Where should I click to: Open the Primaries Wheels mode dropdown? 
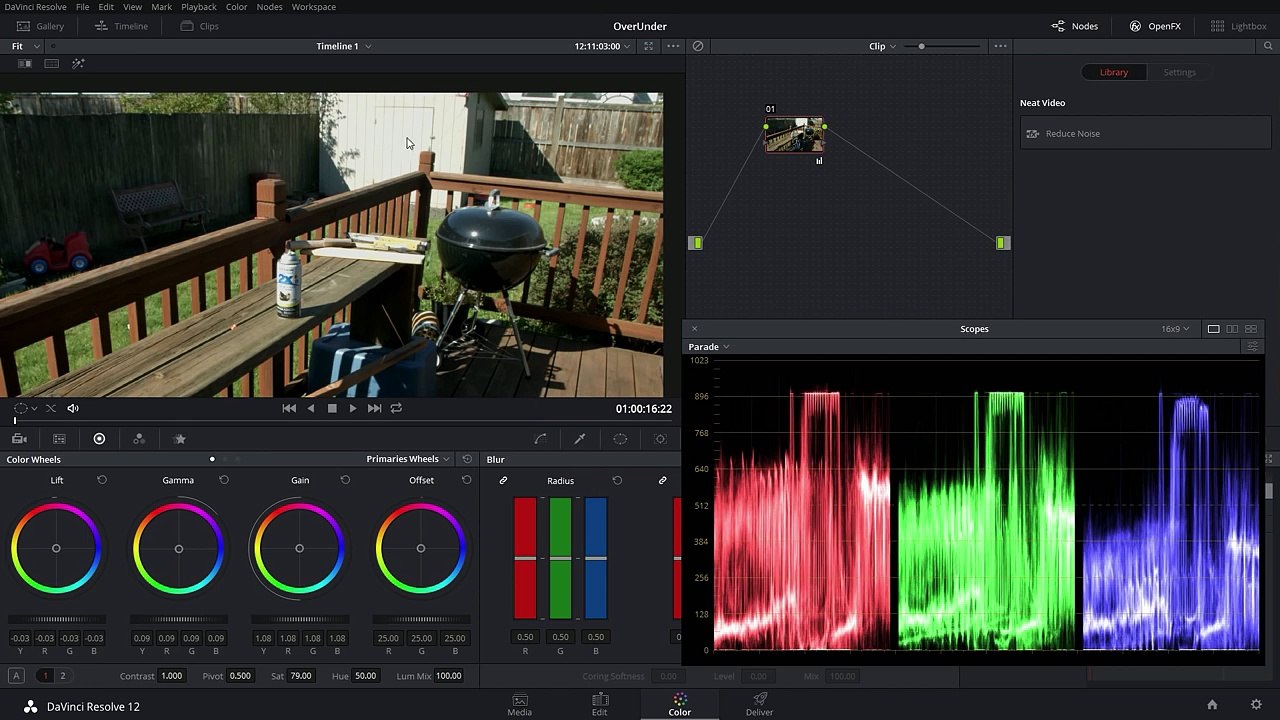[x=408, y=459]
